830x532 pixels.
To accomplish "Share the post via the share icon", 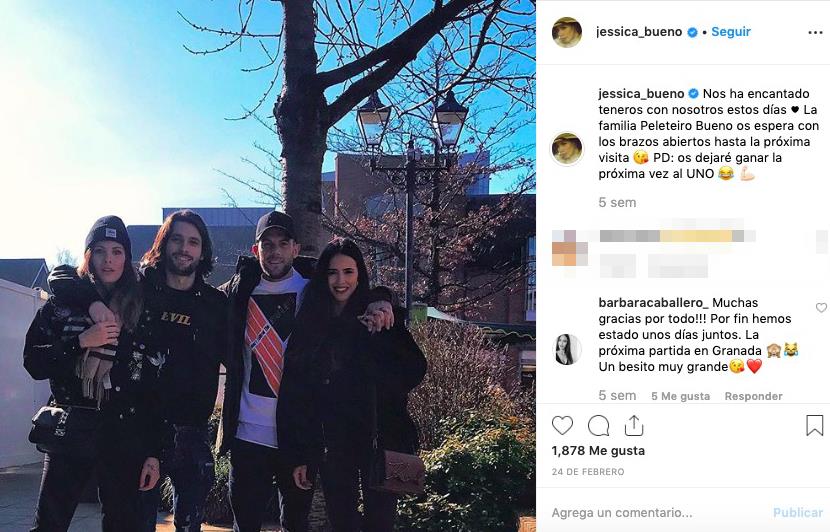I will pyautogui.click(x=634, y=425).
